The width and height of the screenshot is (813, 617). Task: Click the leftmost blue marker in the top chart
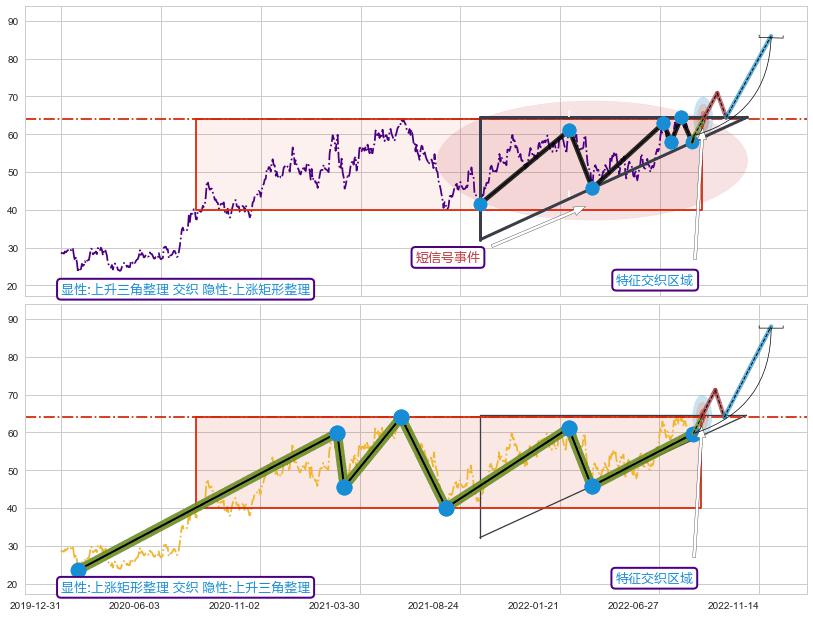pyautogui.click(x=480, y=204)
